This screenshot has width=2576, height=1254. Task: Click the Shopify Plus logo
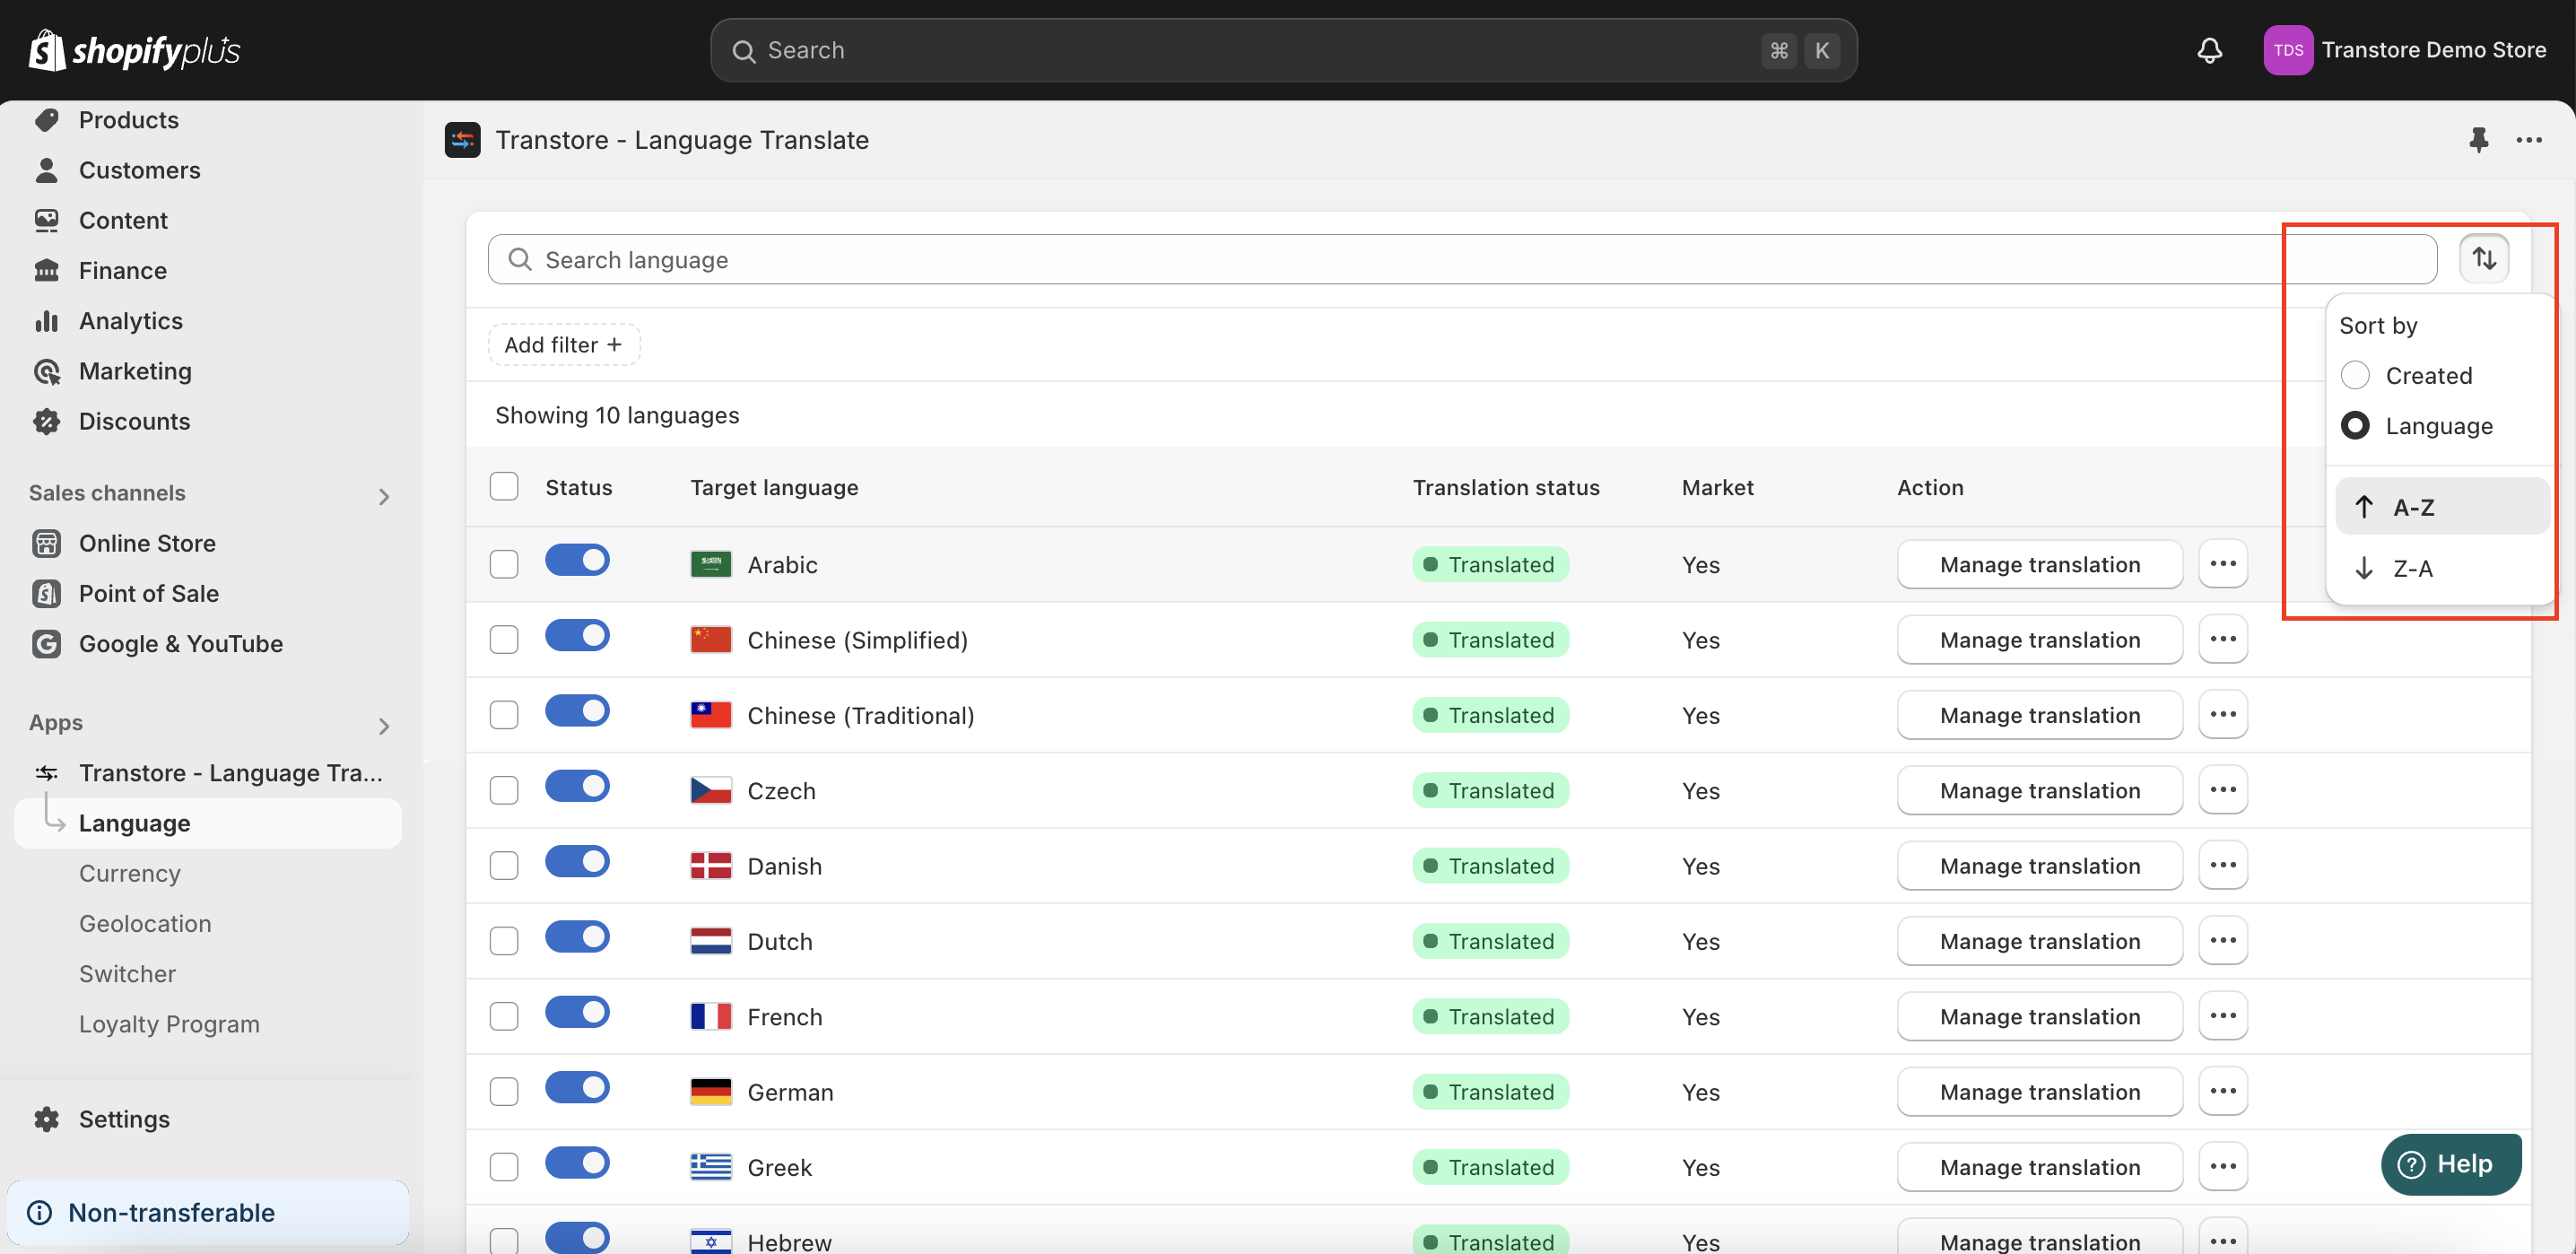point(134,50)
